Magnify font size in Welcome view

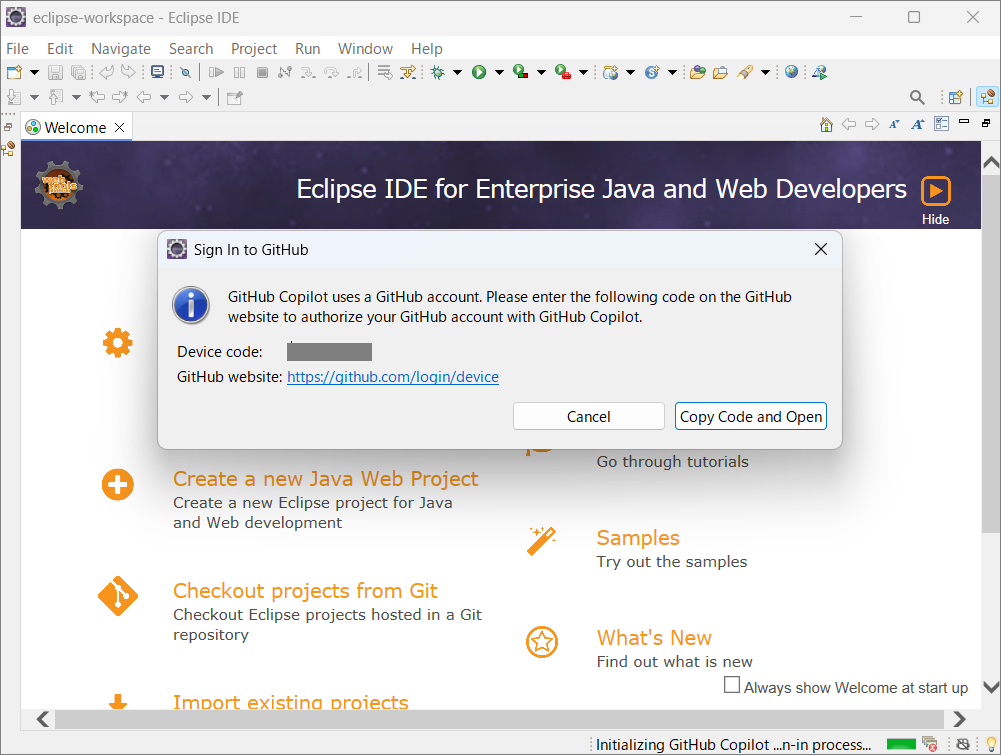[x=917, y=124]
